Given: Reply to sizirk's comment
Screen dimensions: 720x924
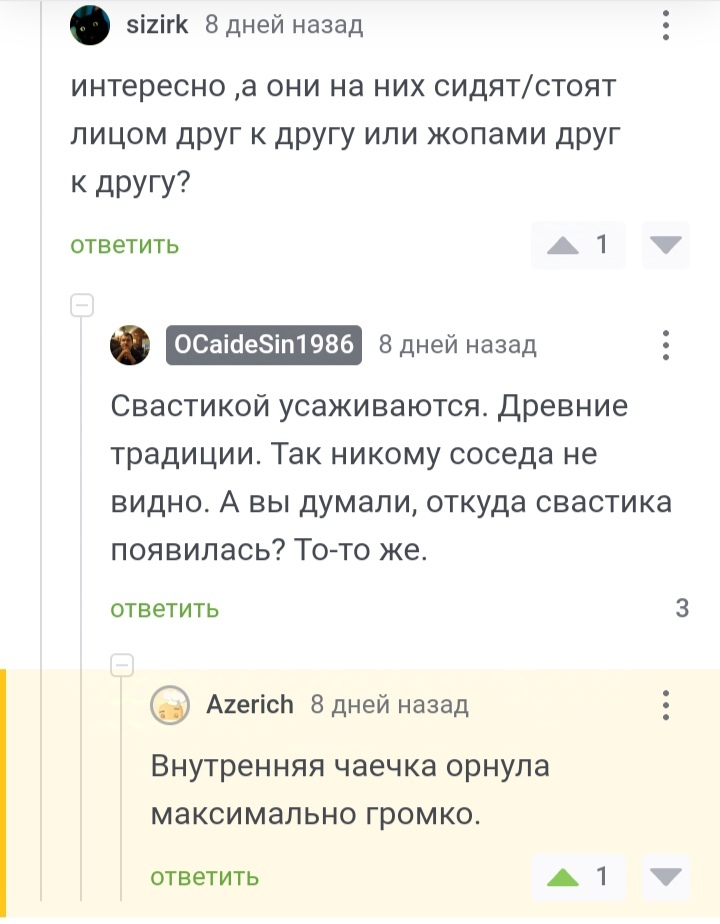Looking at the screenshot, I should point(125,246).
